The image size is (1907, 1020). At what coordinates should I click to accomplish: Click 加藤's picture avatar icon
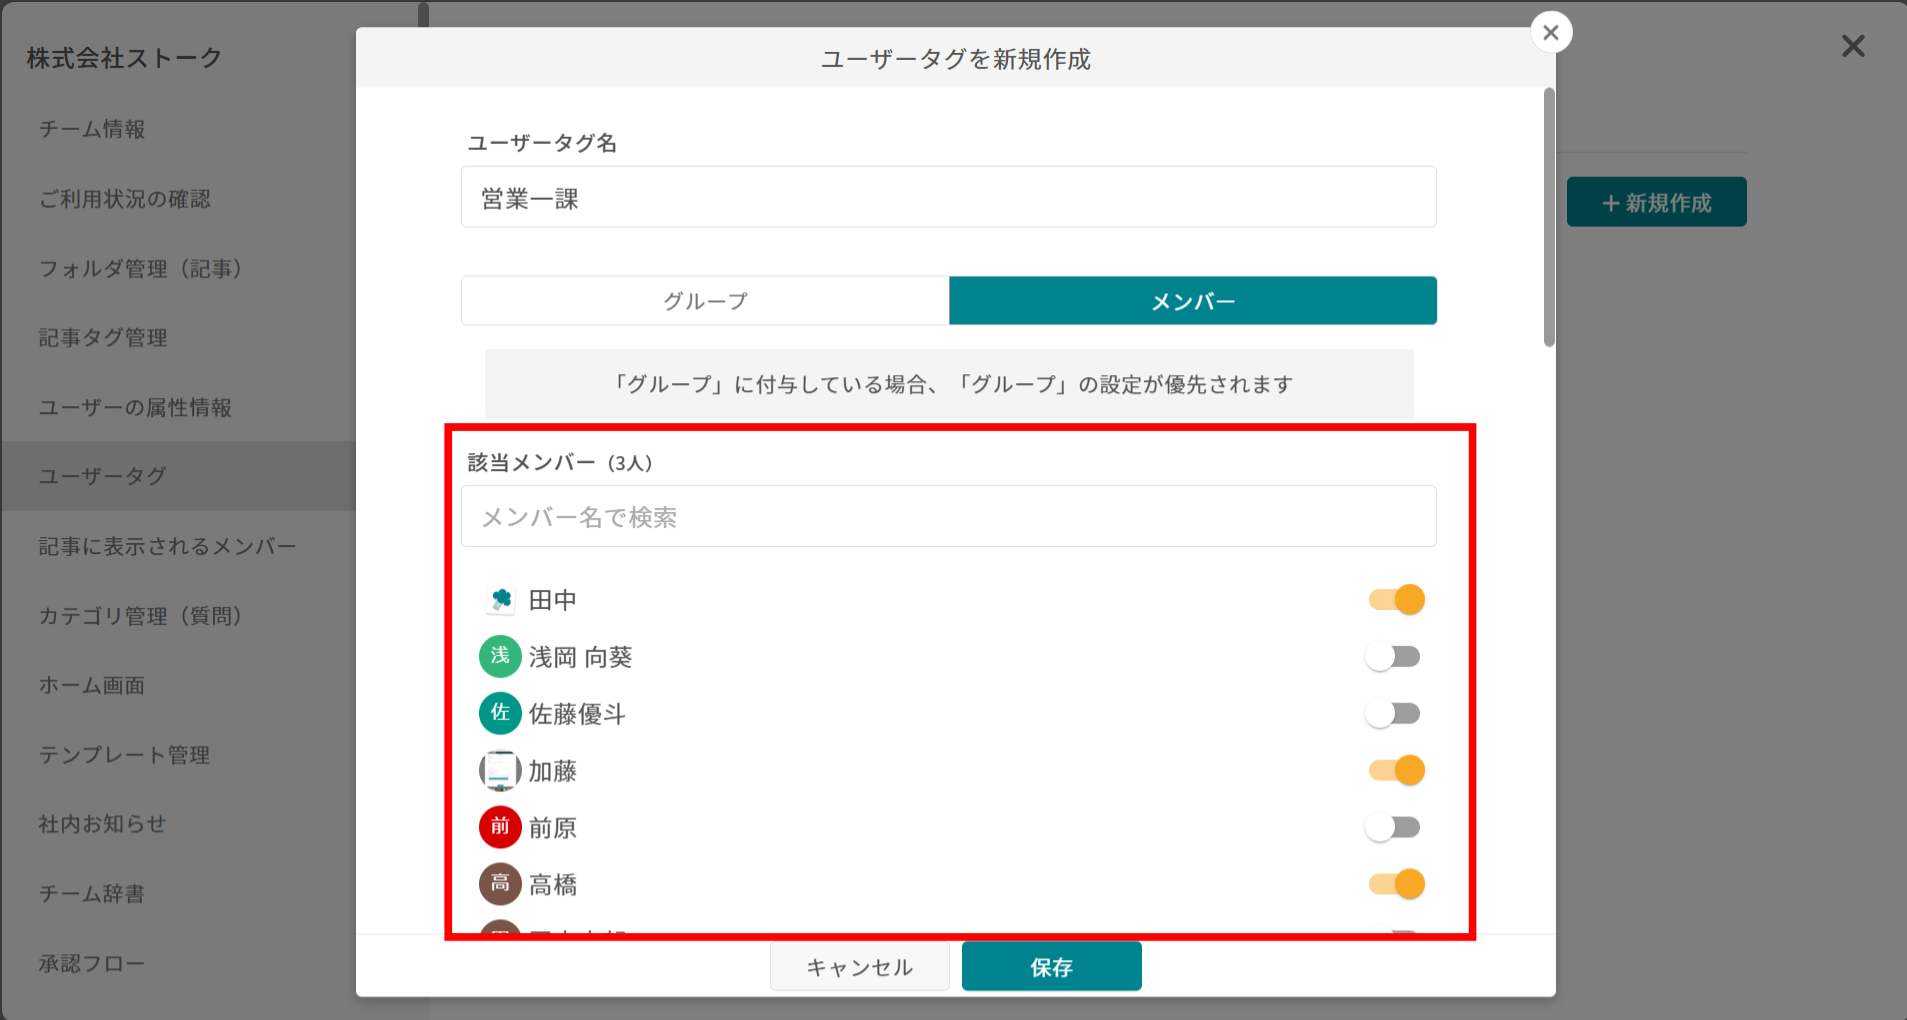500,770
